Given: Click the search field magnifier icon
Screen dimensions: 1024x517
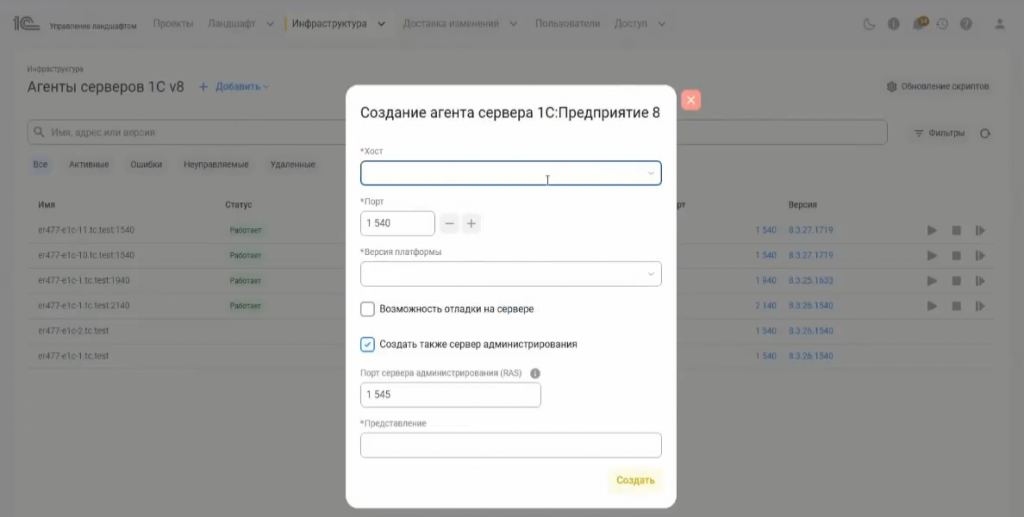Looking at the screenshot, I should point(39,132).
